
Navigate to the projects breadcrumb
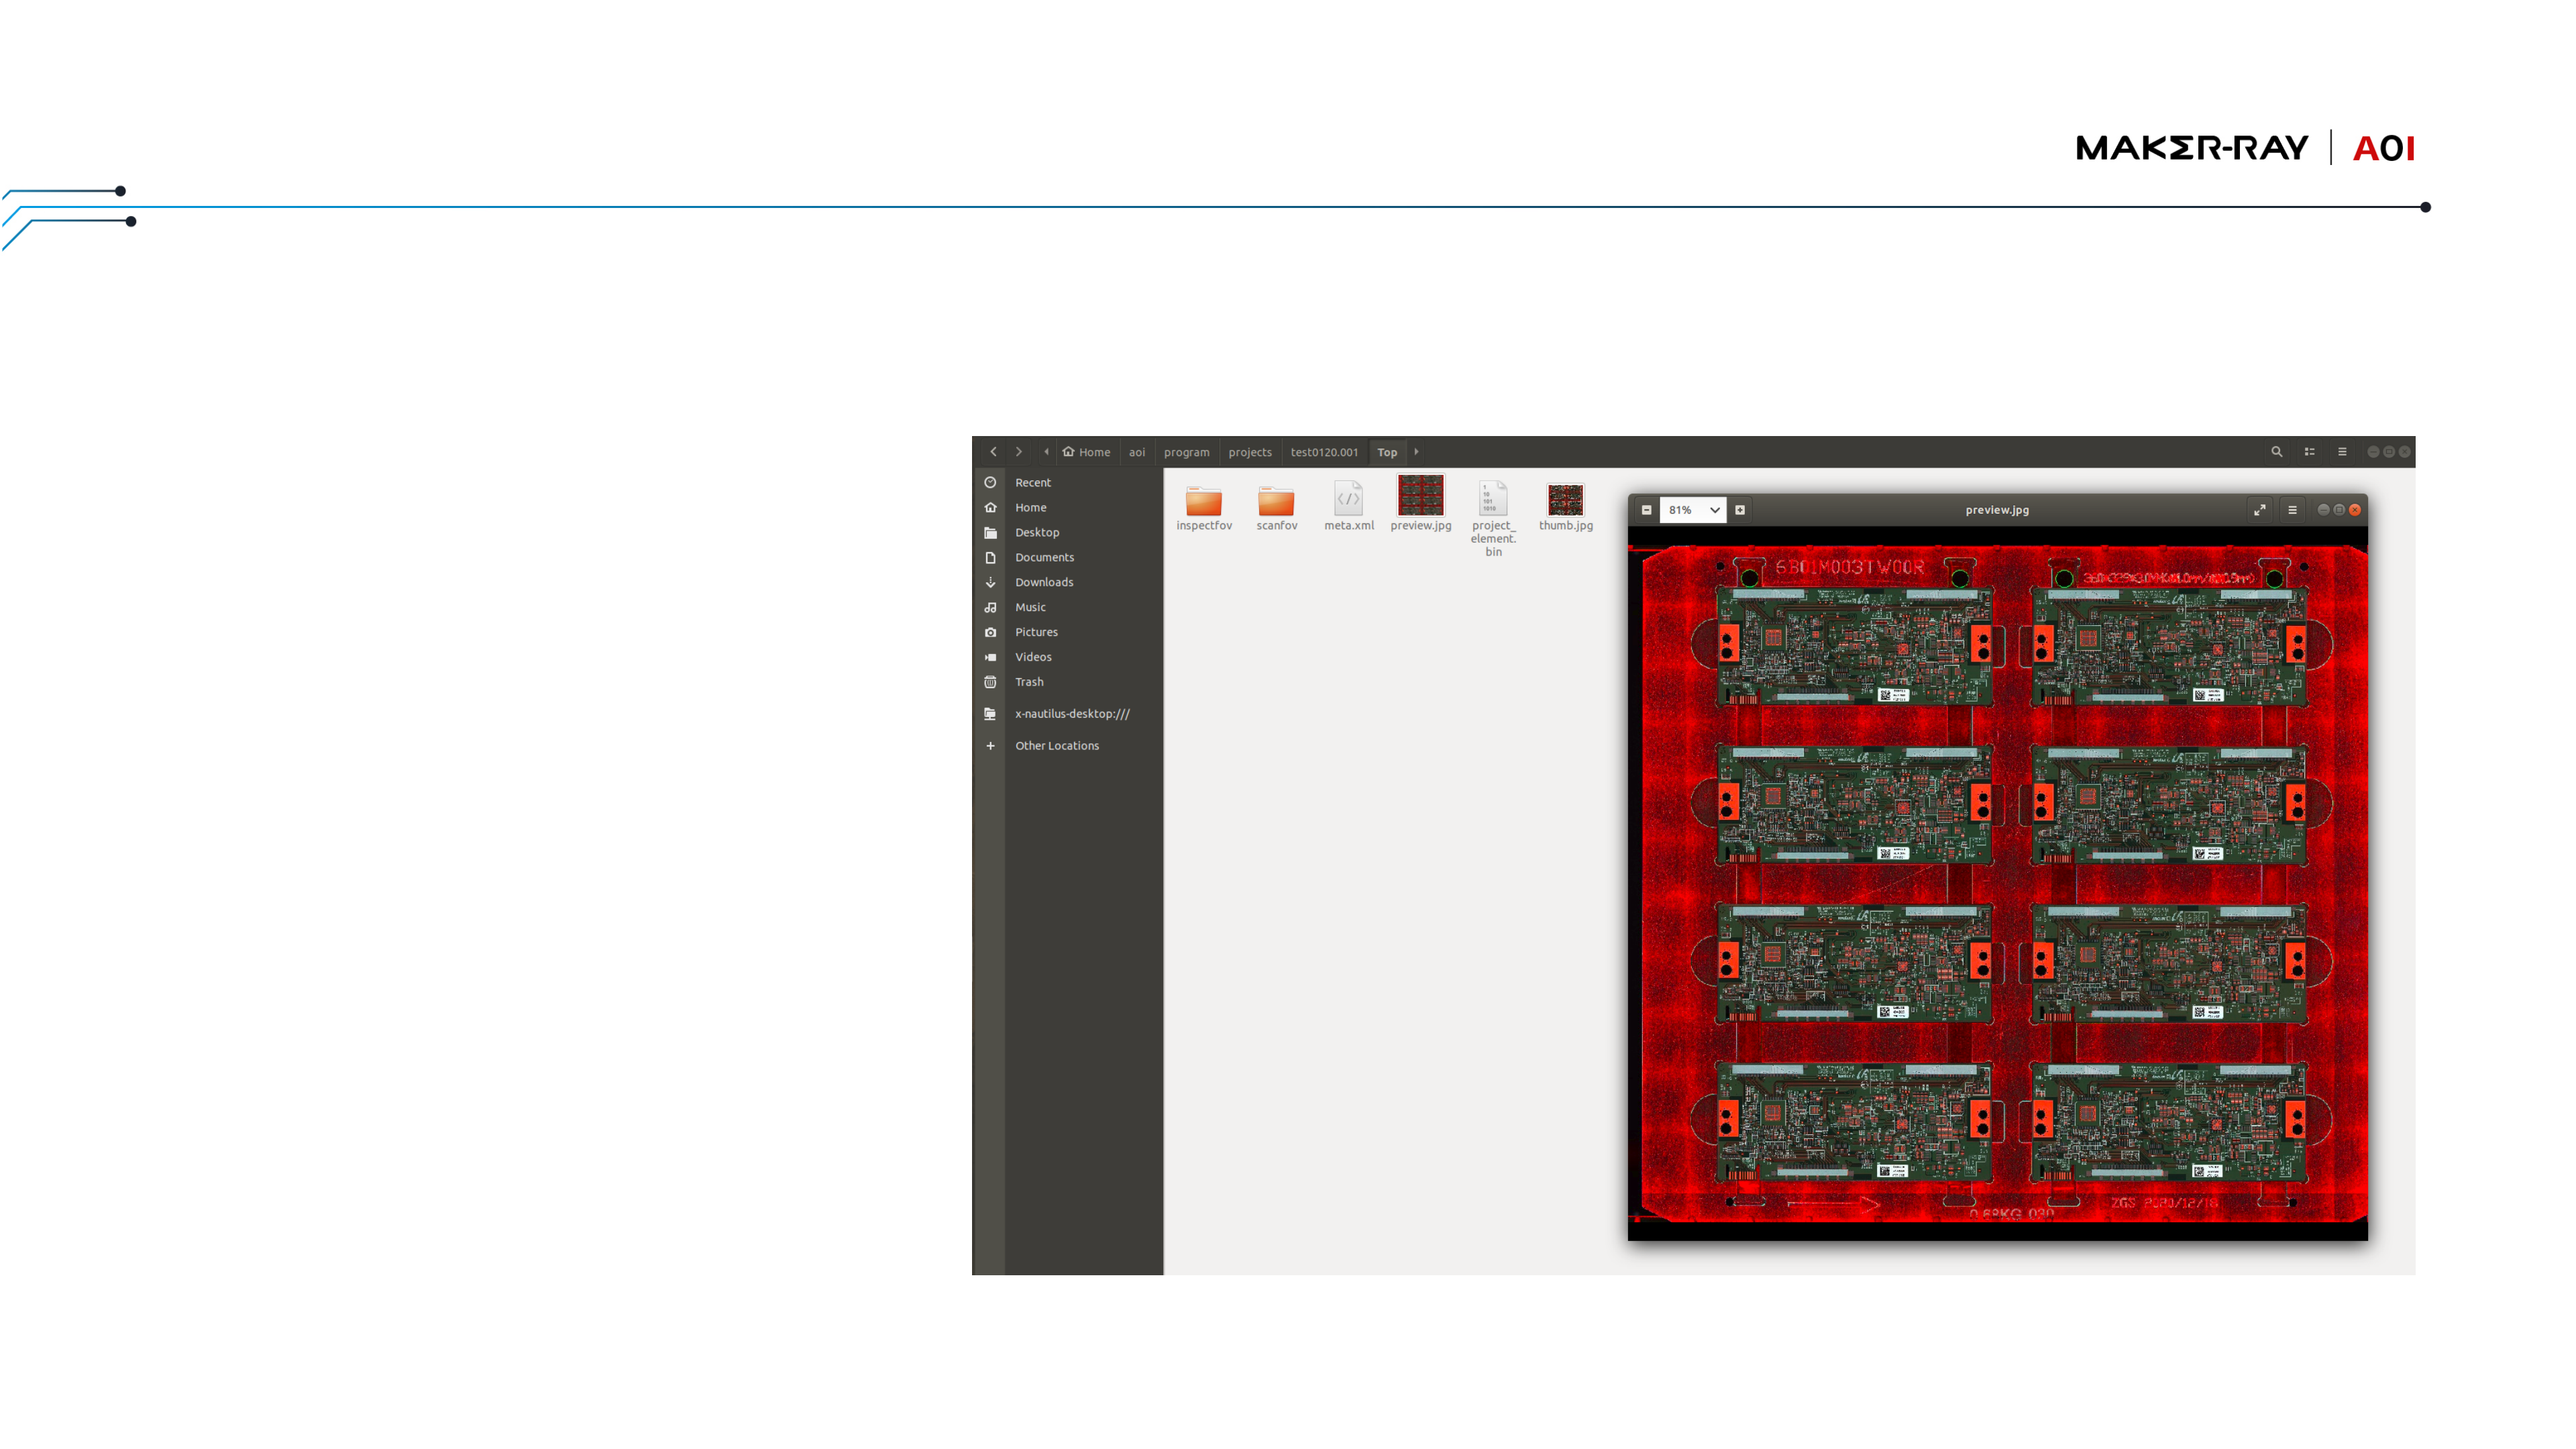1249,452
